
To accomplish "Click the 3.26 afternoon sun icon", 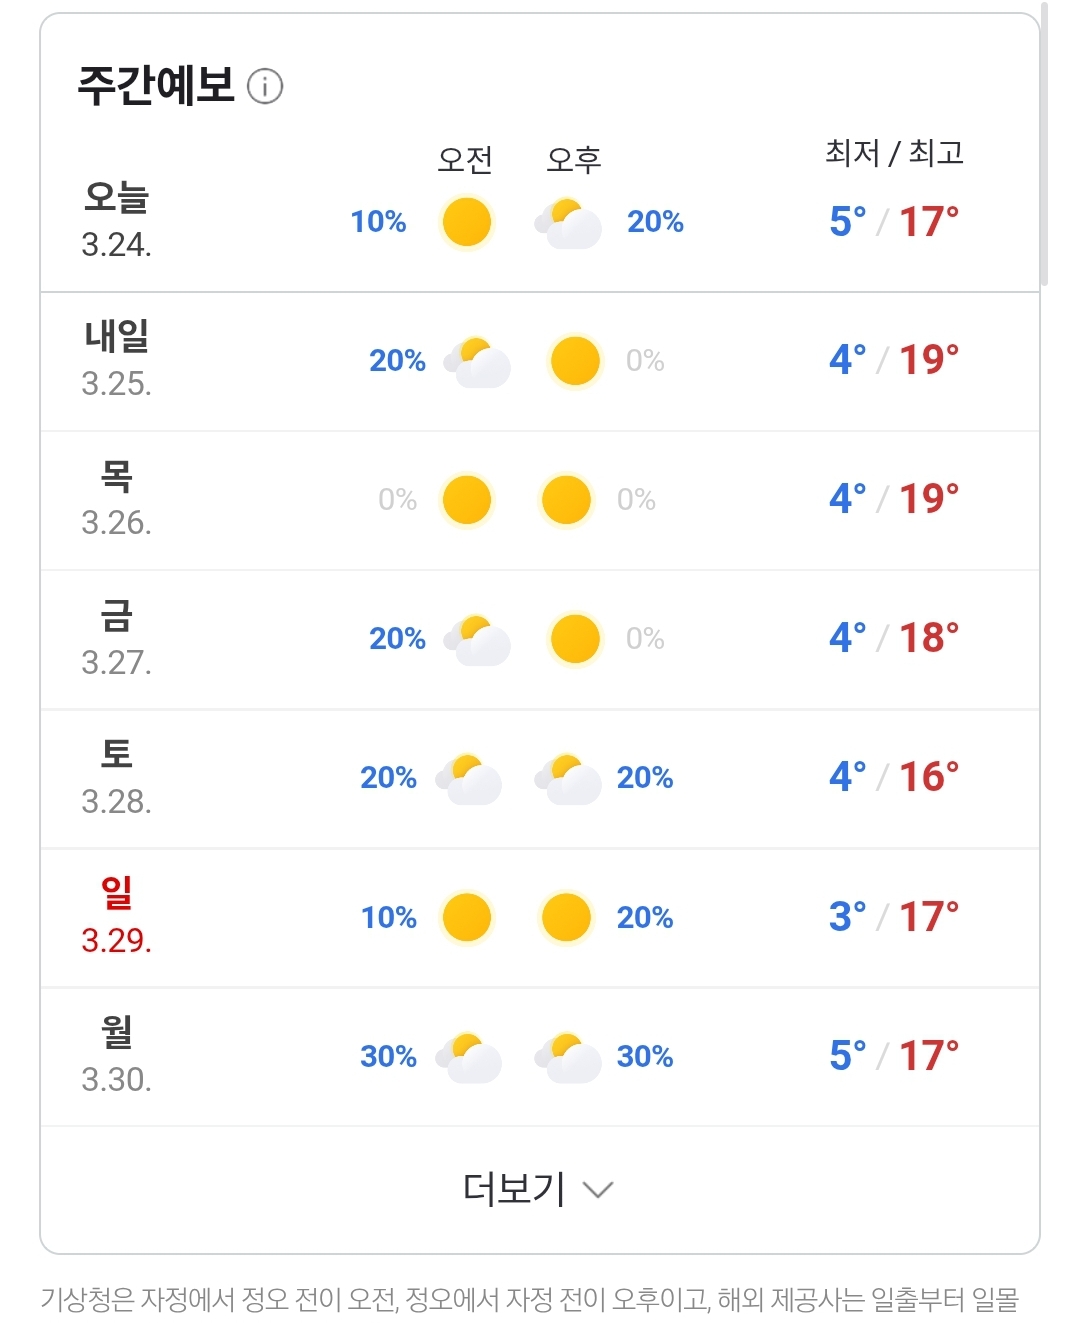I will 566,500.
